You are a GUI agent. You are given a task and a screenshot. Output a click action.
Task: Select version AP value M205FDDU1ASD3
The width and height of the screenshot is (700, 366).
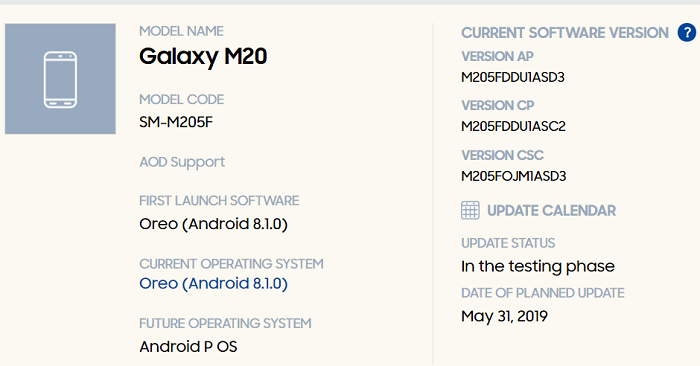point(513,77)
